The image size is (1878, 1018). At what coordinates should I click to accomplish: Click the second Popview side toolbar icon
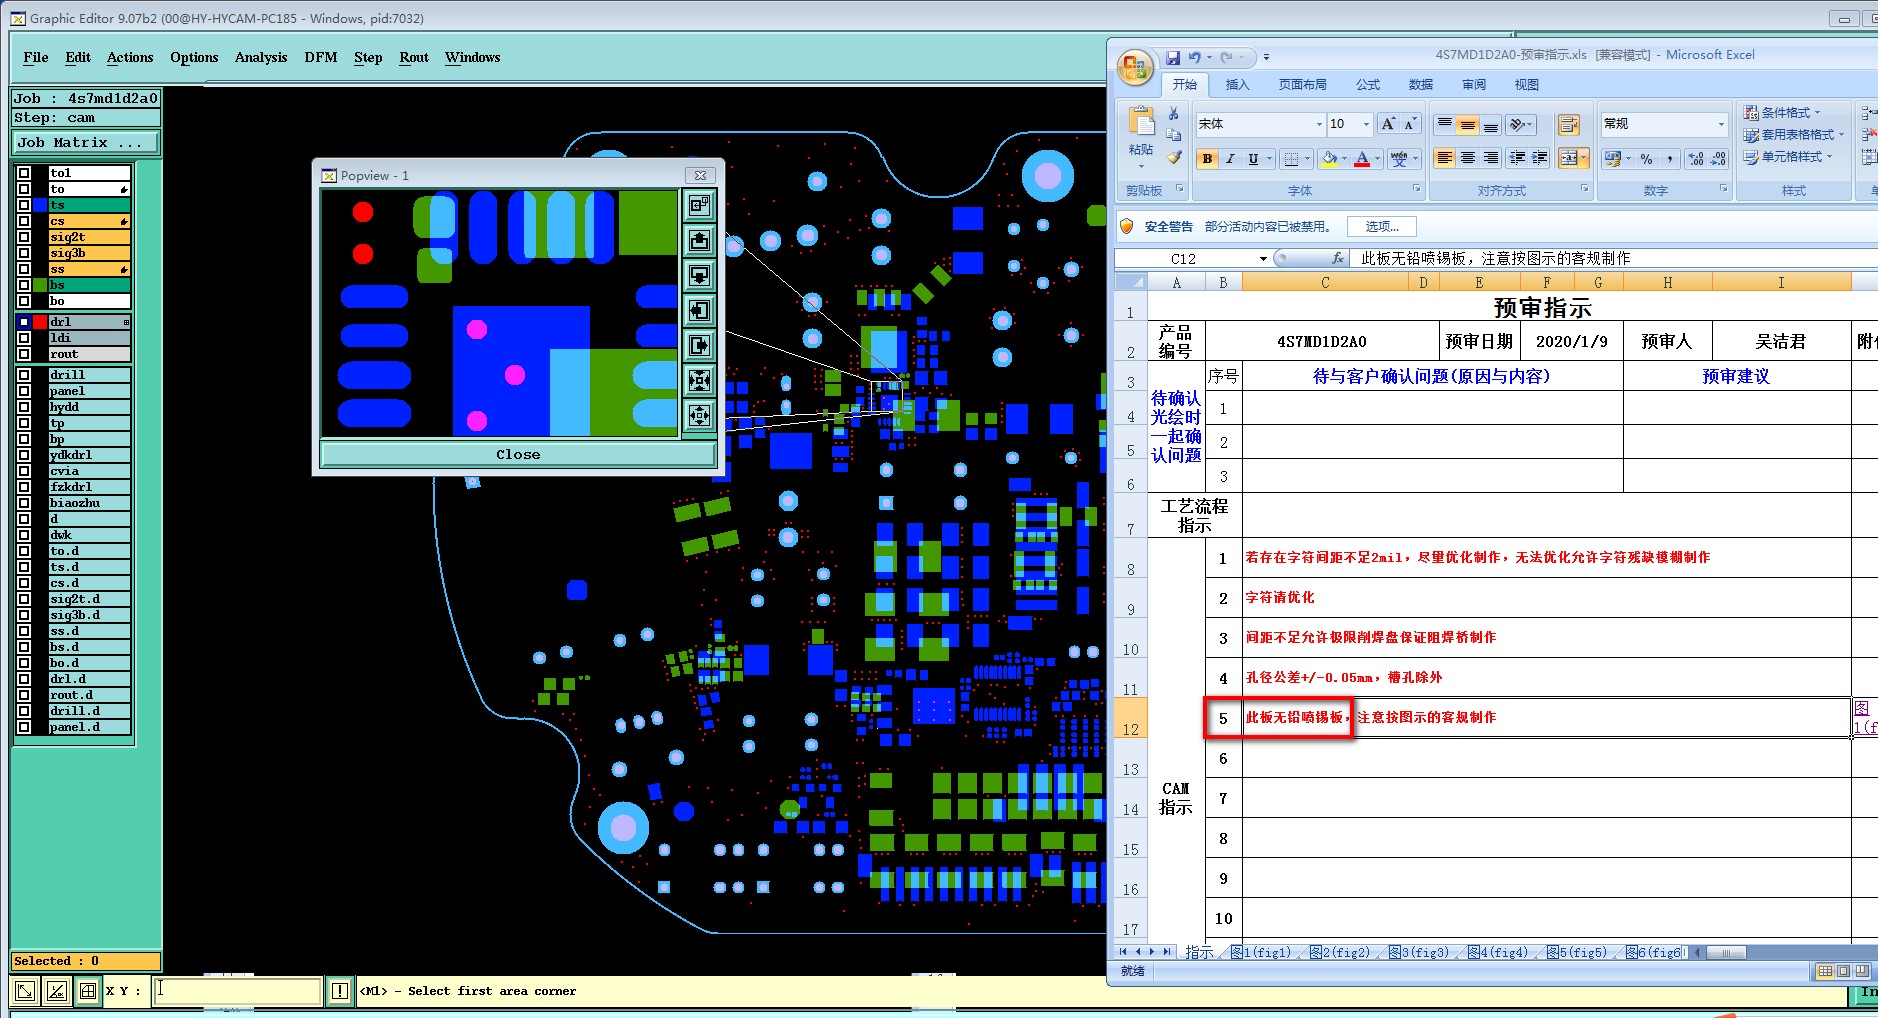[700, 240]
